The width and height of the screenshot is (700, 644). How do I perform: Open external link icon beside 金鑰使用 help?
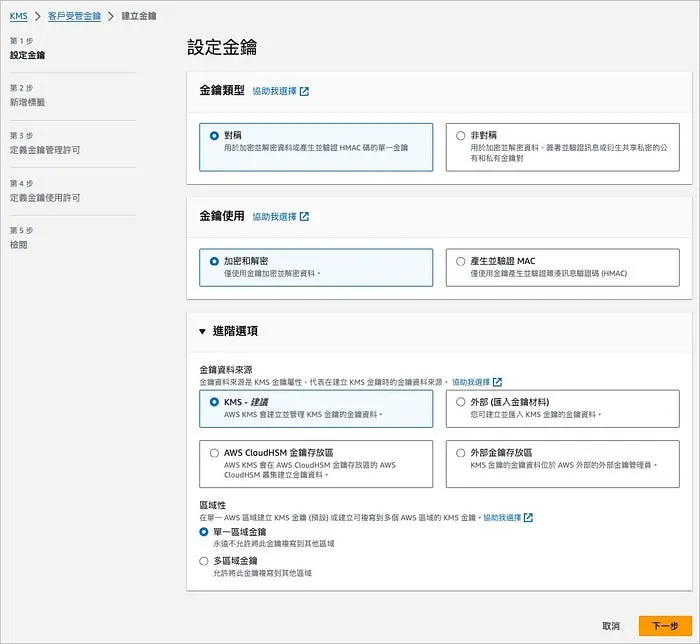point(304,217)
